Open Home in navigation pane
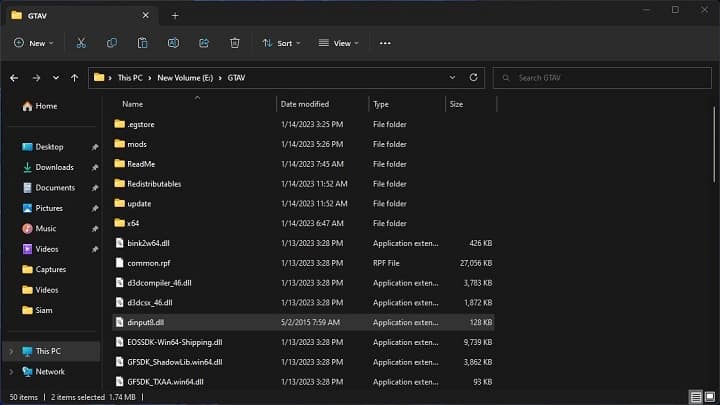This screenshot has width=720, height=405. point(40,106)
